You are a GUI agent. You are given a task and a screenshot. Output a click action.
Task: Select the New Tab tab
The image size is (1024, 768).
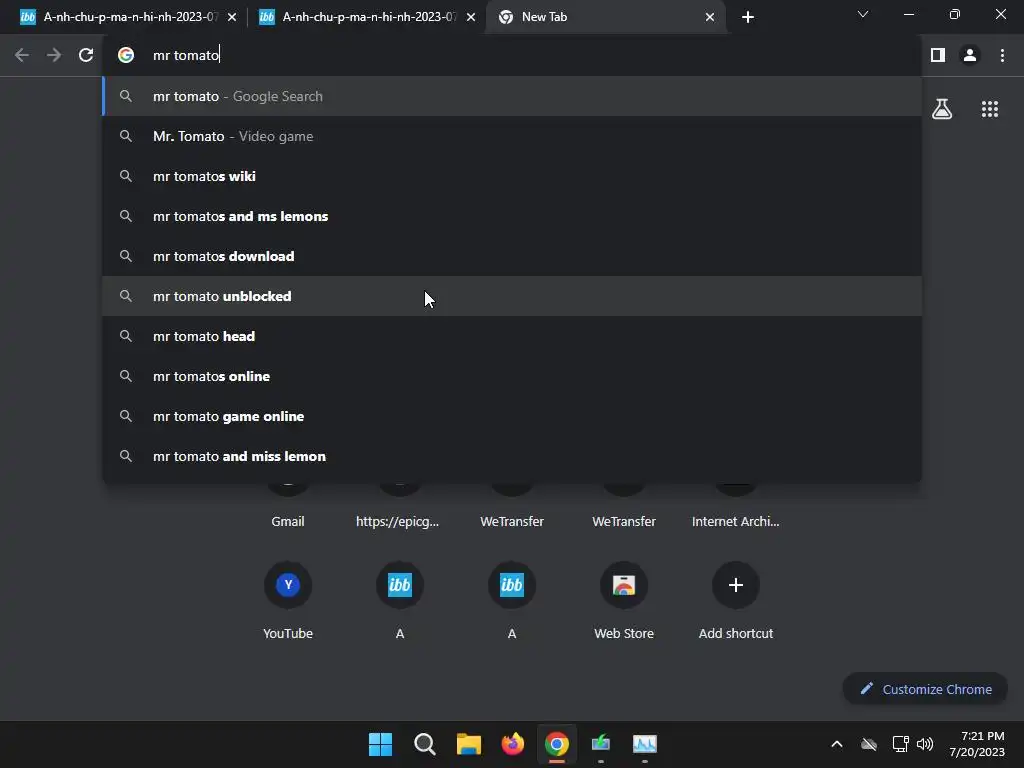click(605, 17)
